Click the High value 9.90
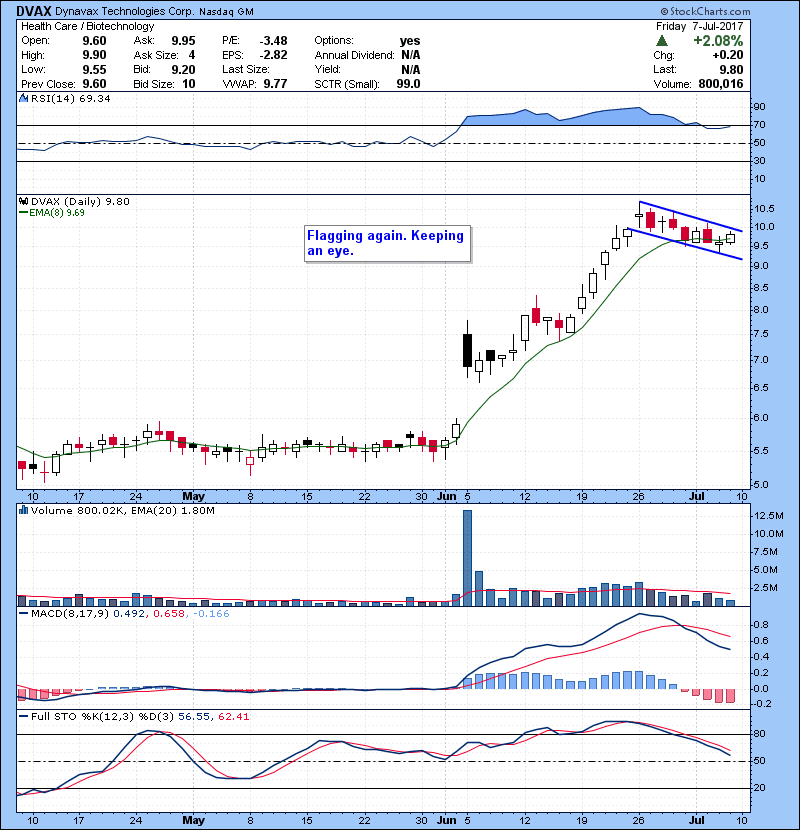Screen dimensions: 800x830 point(94,55)
